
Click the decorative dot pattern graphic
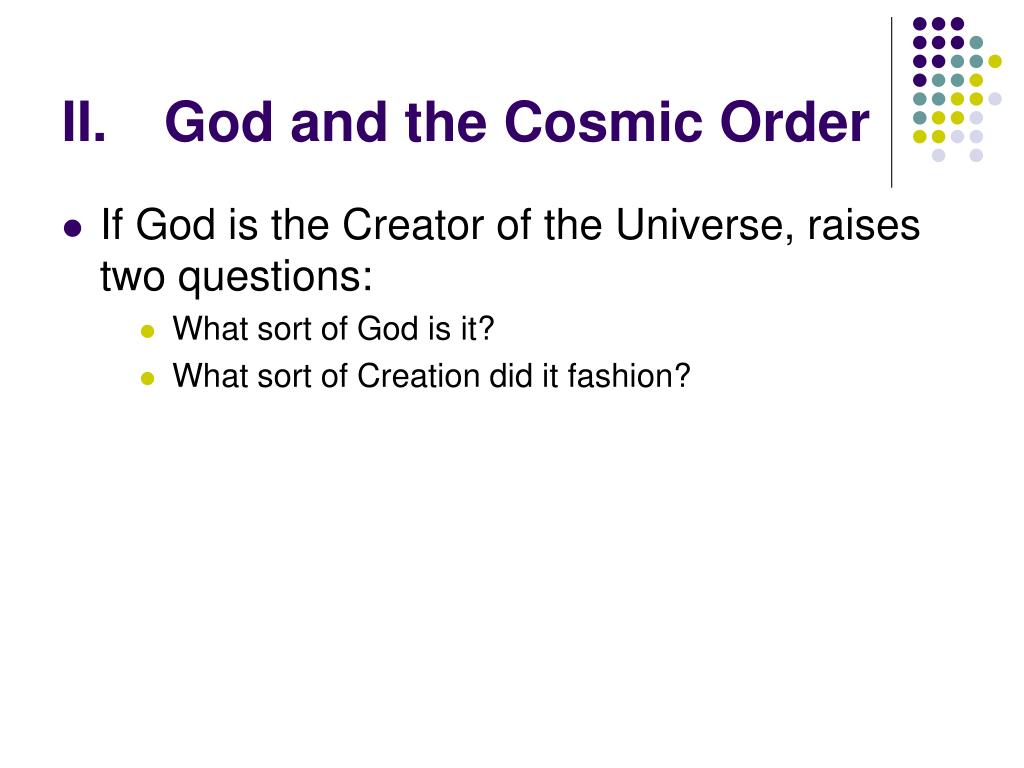957,89
